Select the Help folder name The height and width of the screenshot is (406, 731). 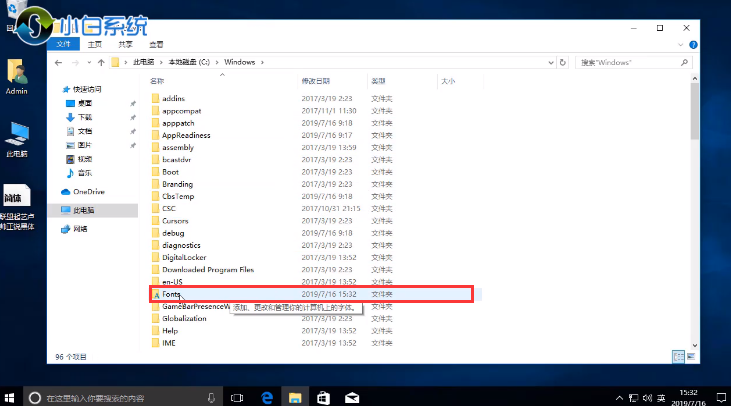pyautogui.click(x=170, y=330)
